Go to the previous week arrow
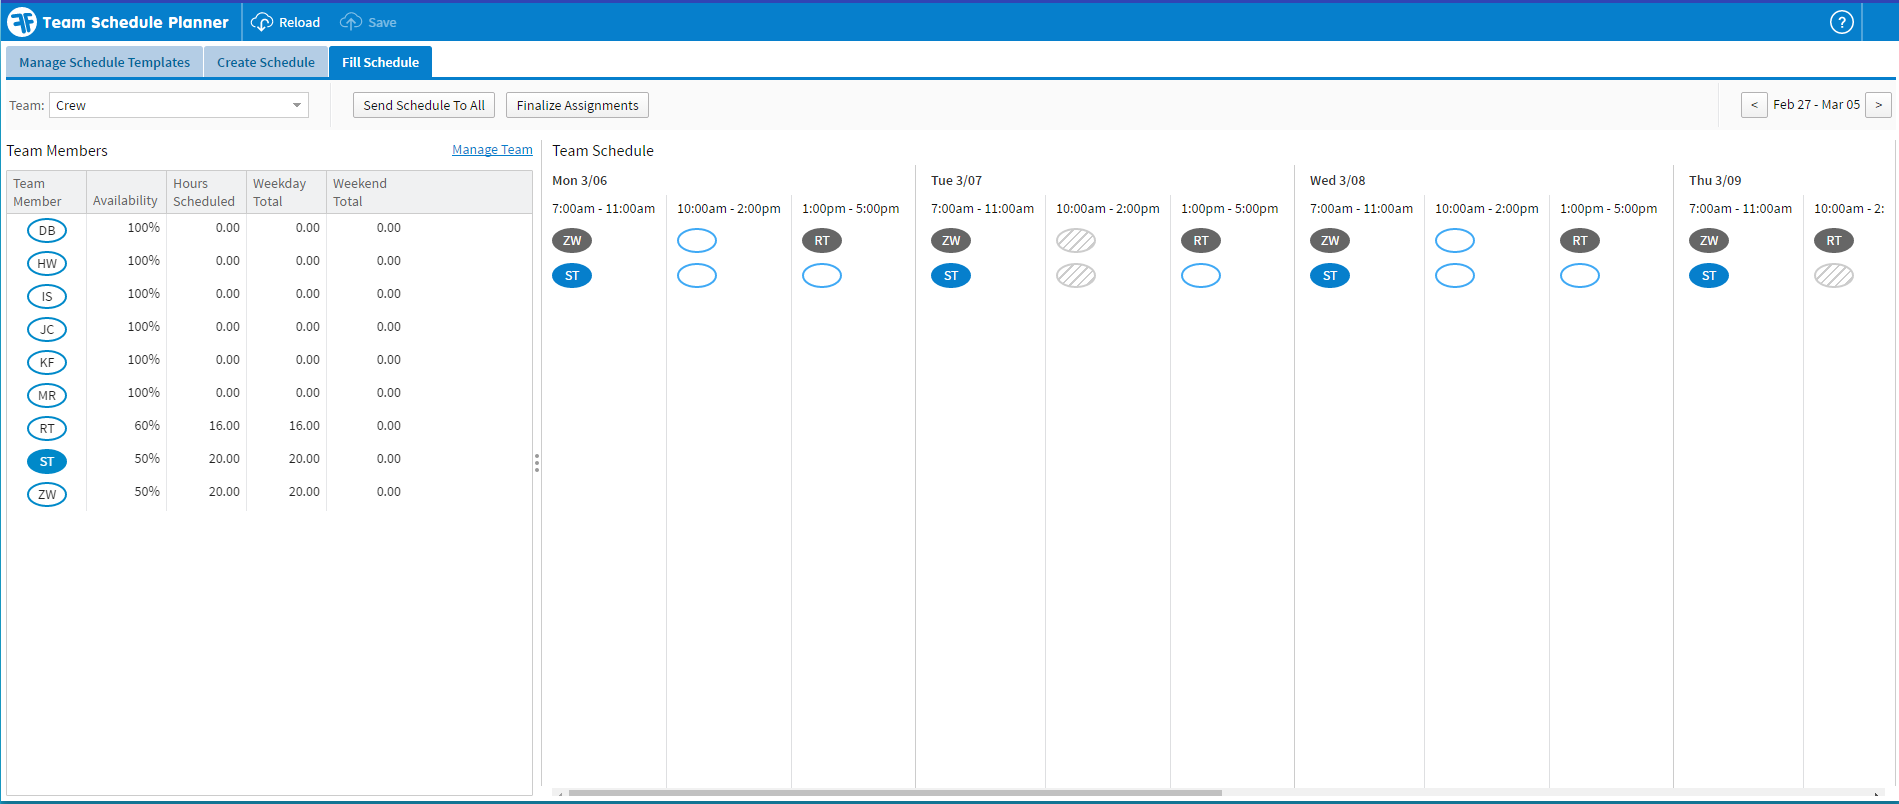This screenshot has height=804, width=1899. pyautogui.click(x=1754, y=105)
